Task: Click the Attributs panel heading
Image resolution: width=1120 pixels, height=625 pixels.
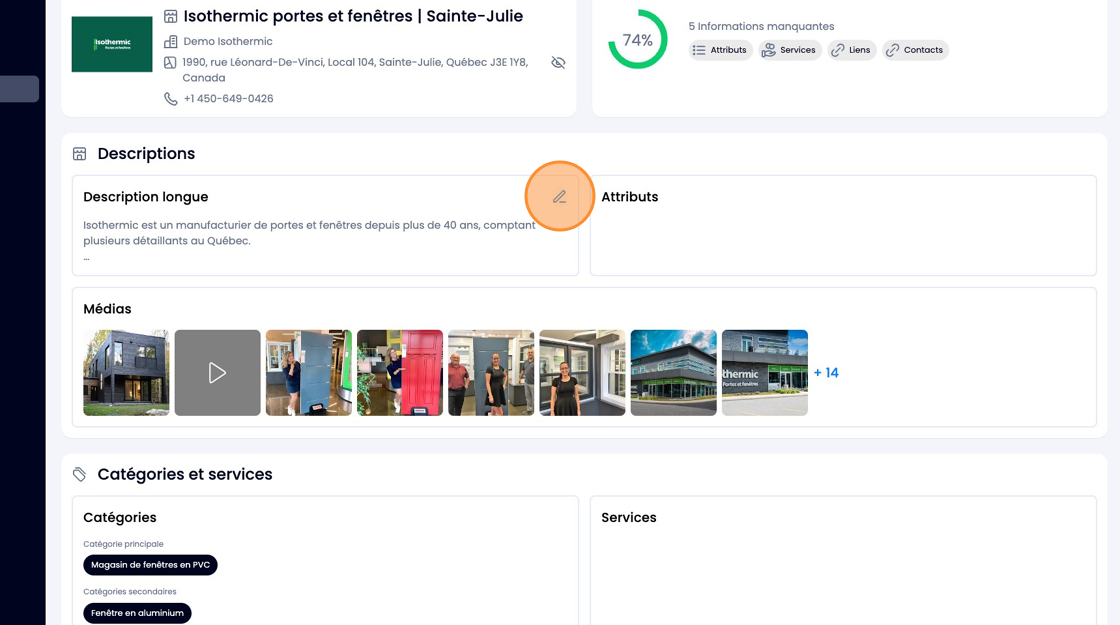Action: (630, 197)
